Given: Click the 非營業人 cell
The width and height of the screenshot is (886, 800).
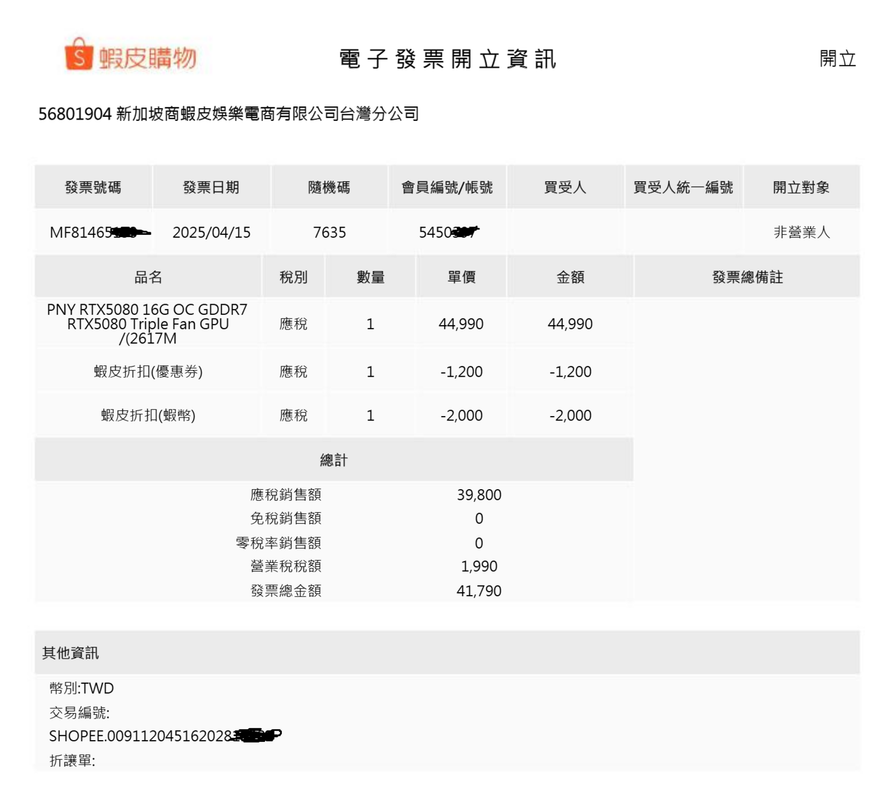Looking at the screenshot, I should click(x=802, y=233).
